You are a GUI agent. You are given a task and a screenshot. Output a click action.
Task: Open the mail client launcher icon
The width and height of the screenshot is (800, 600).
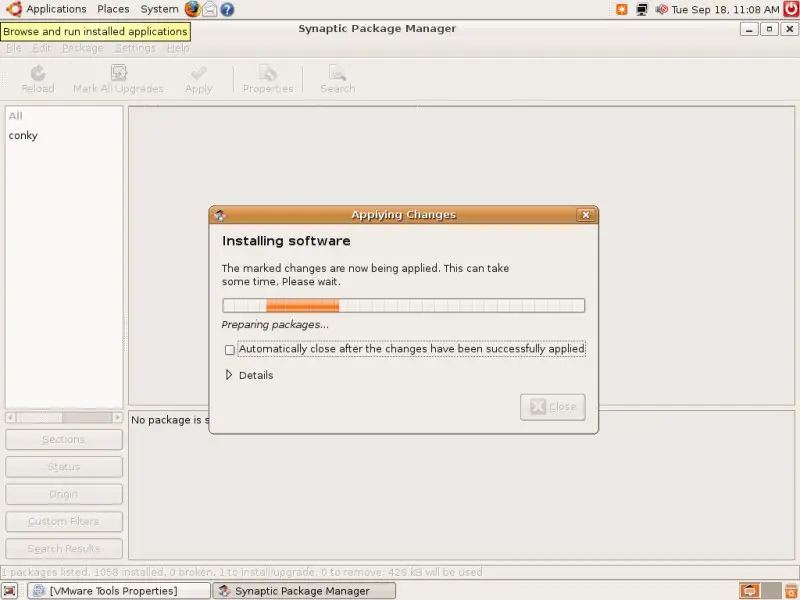click(210, 9)
